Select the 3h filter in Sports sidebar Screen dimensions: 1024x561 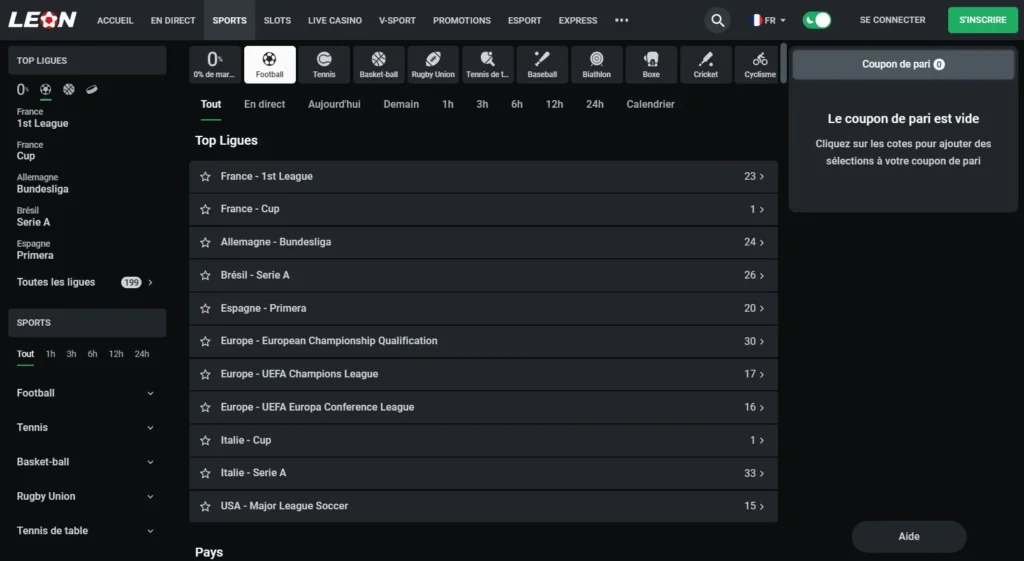[71, 354]
